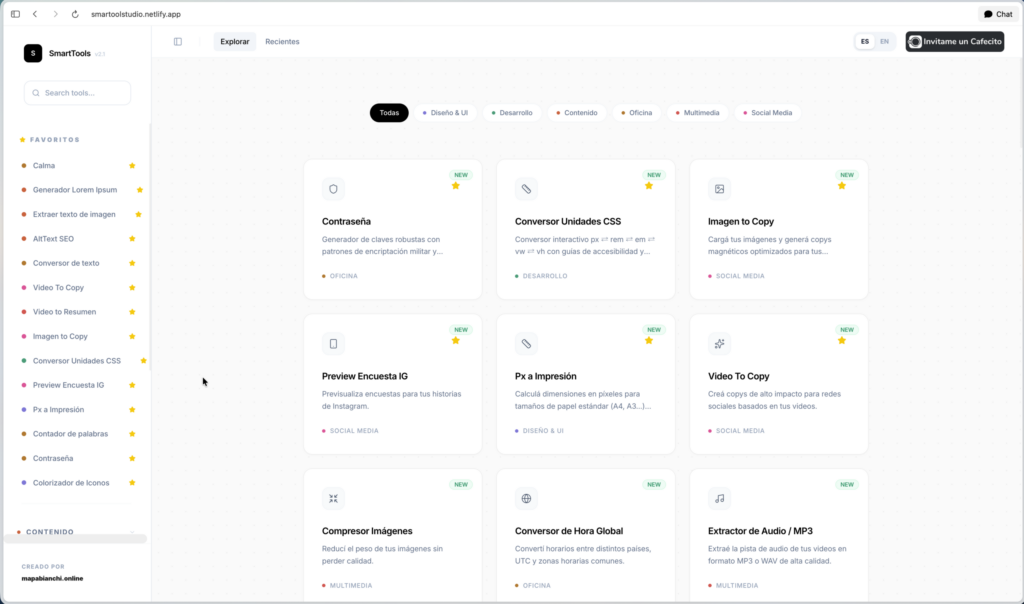This screenshot has width=1024, height=604.
Task: Open the Conversor de Hora Global title
Action: pyautogui.click(x=569, y=531)
